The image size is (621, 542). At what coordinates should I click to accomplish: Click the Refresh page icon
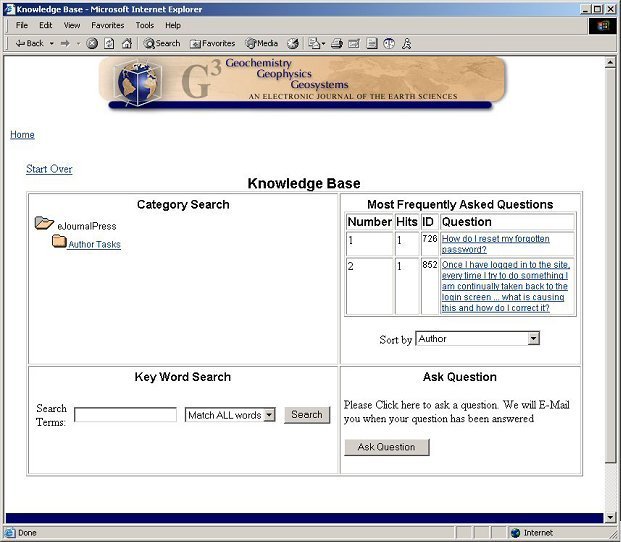[109, 43]
